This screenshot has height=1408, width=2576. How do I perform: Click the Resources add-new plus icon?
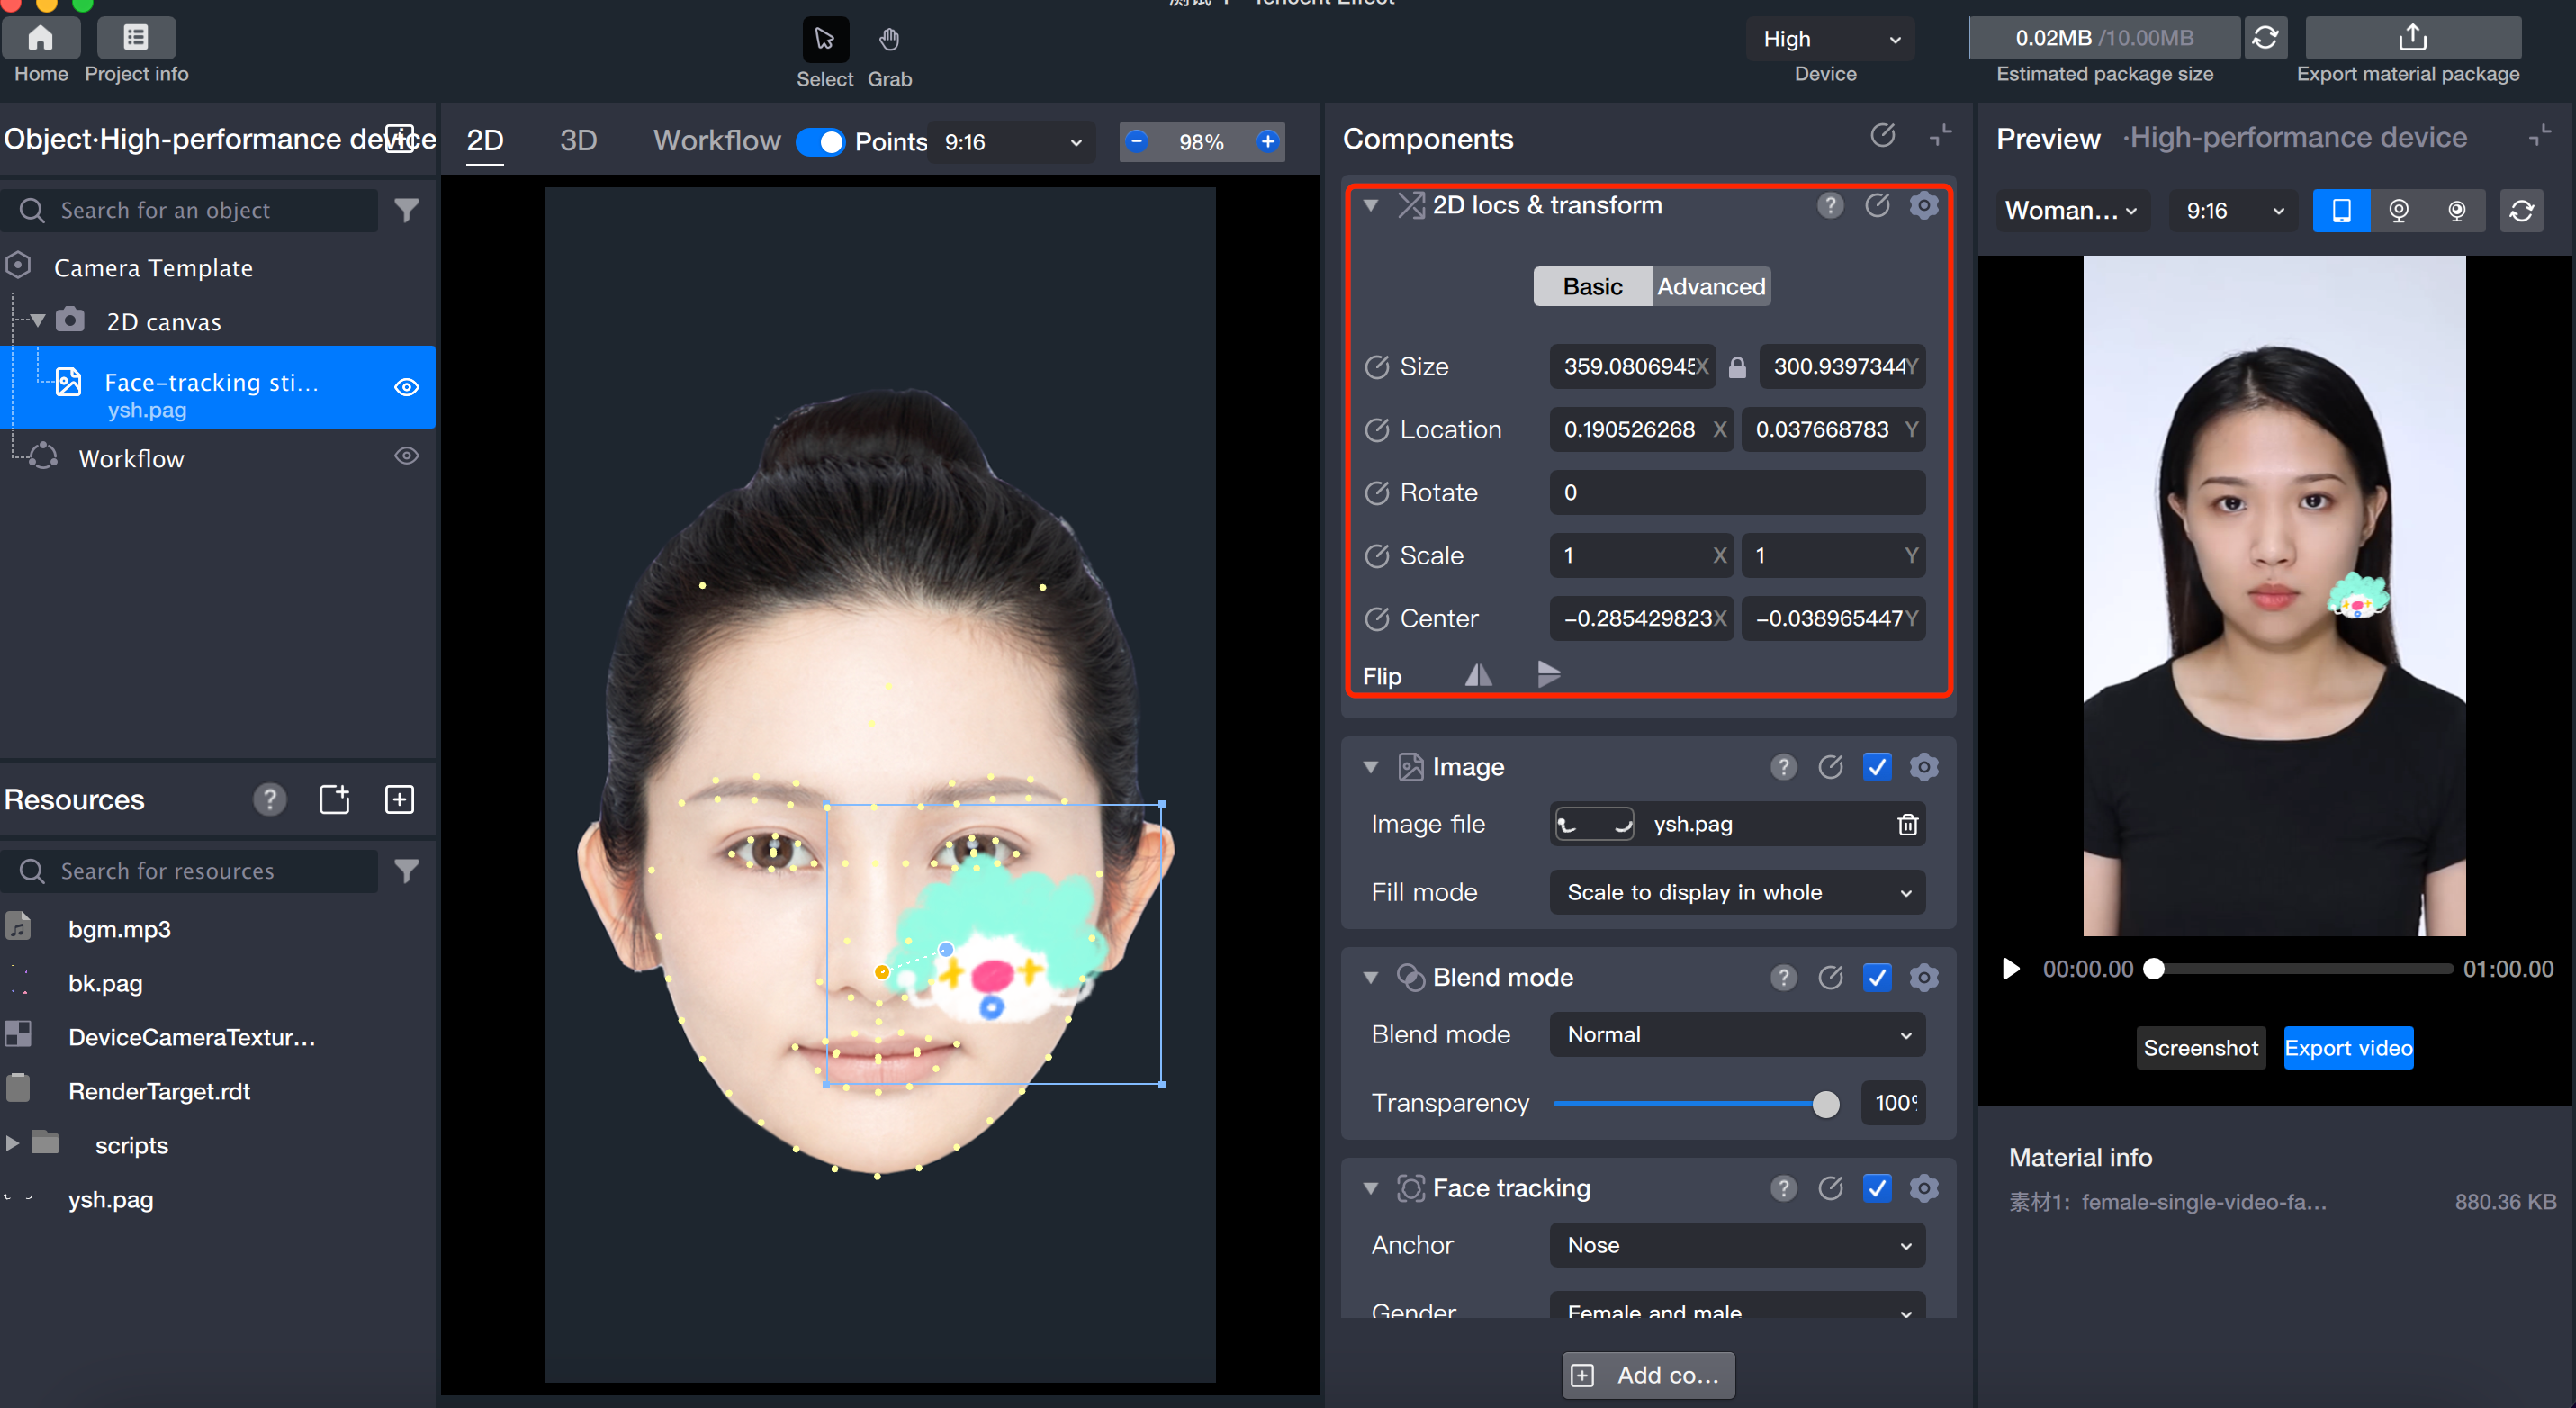pos(399,799)
